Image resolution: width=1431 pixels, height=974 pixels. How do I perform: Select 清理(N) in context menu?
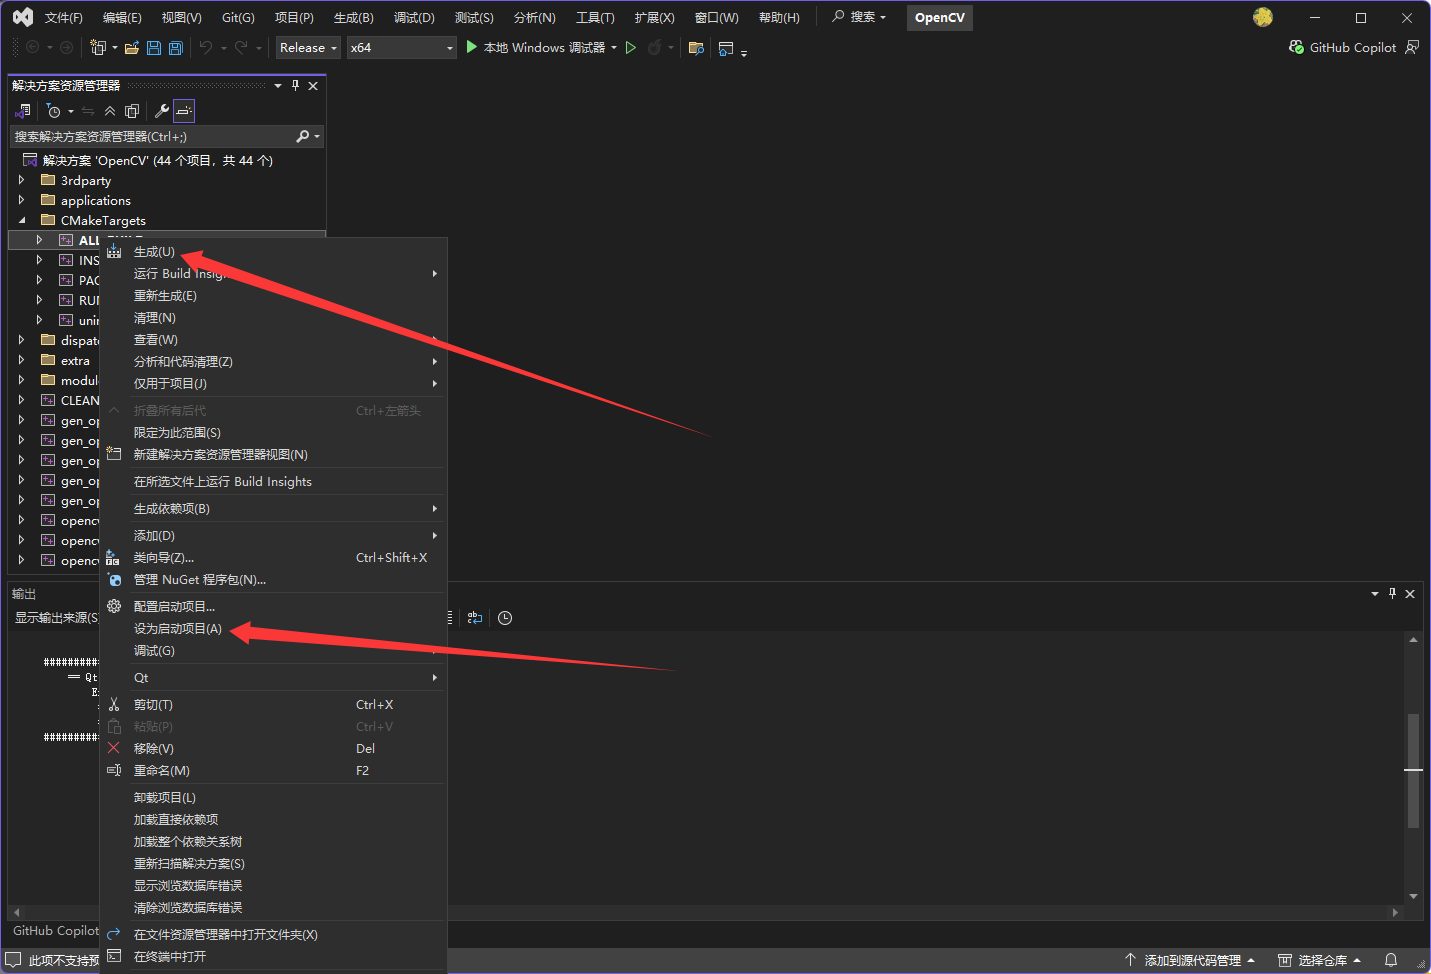[273, 318]
